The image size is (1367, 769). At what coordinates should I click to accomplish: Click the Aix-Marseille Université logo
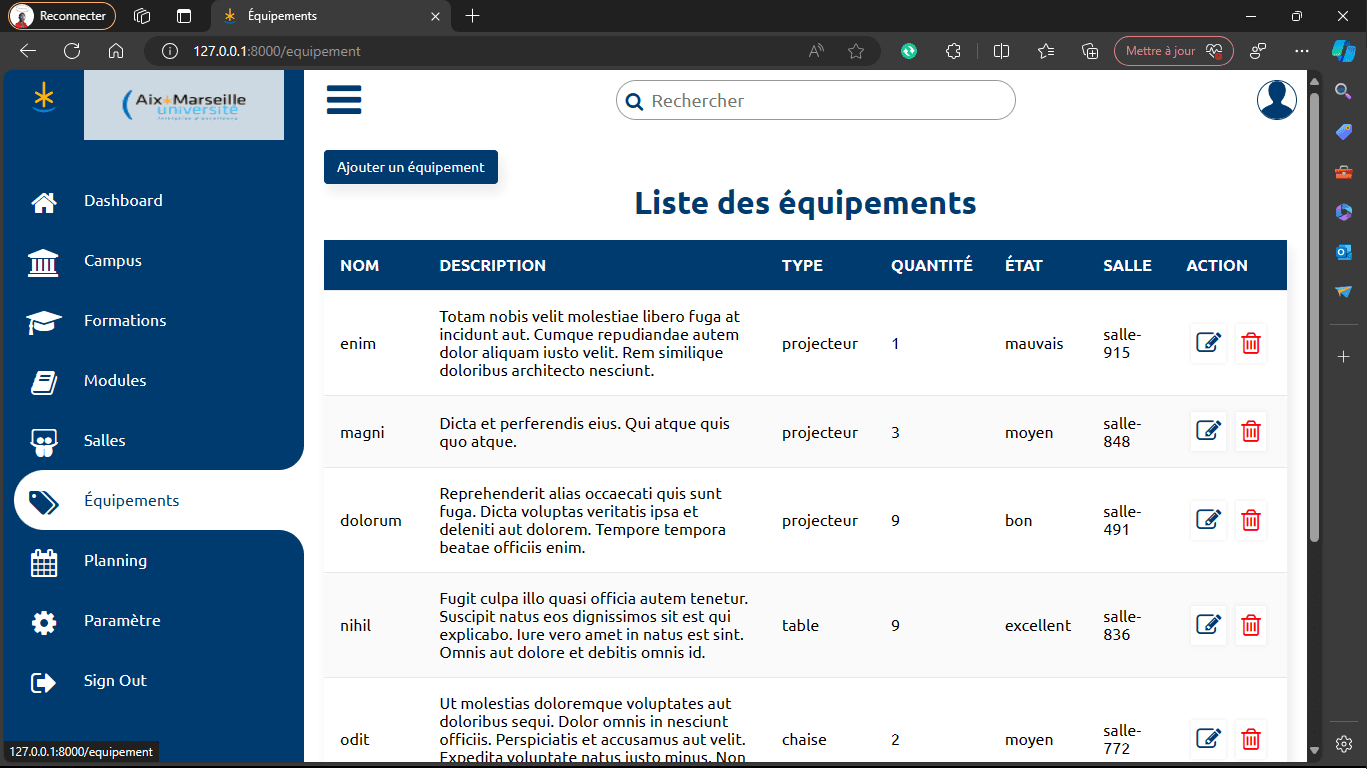pyautogui.click(x=184, y=105)
